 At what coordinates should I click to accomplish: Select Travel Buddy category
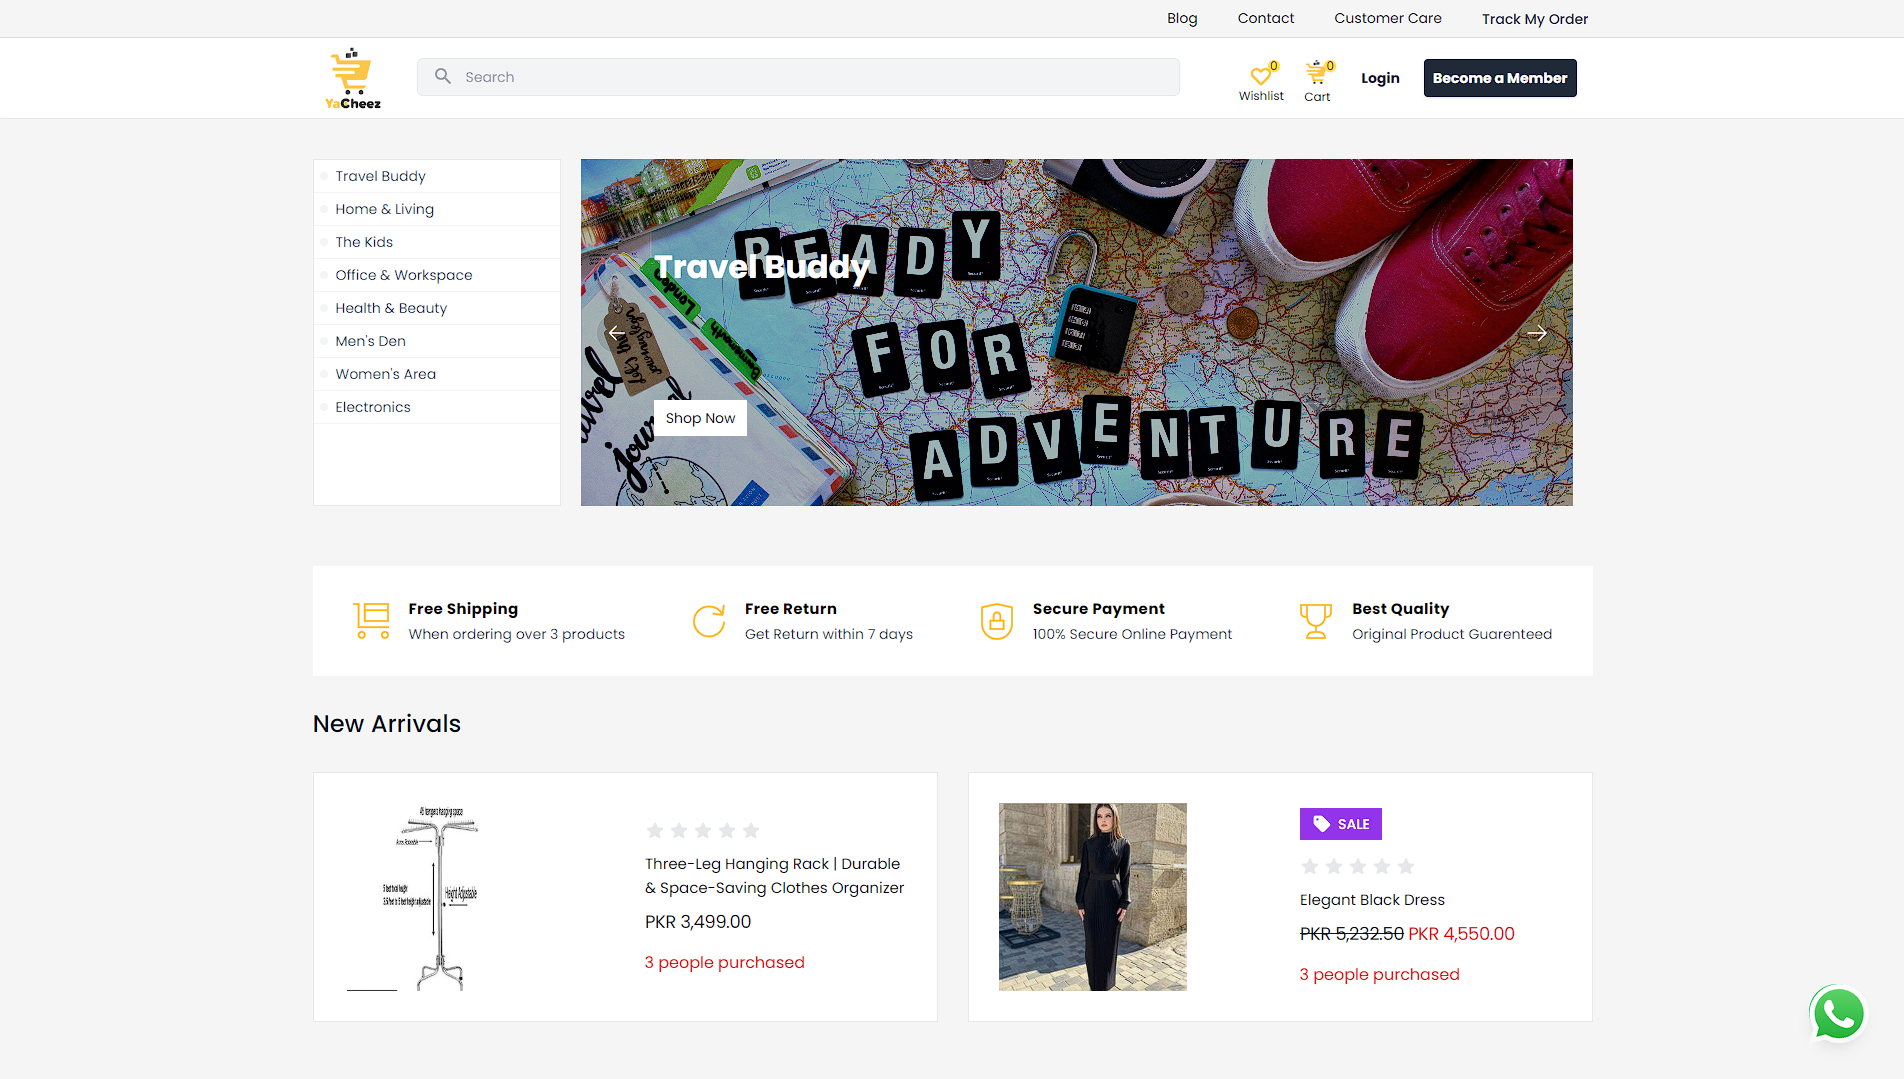(380, 176)
